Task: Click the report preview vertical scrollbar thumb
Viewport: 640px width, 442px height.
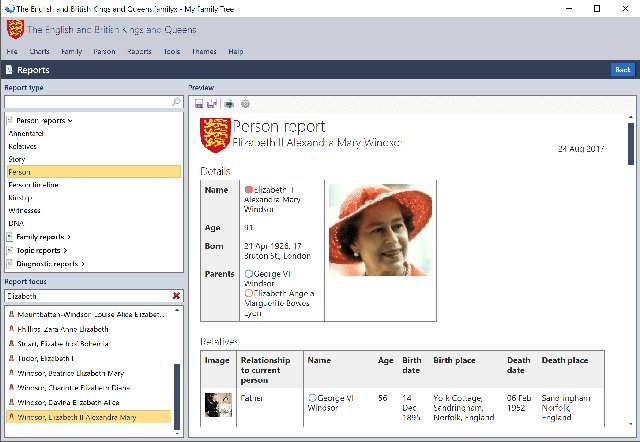Action: coord(631,144)
